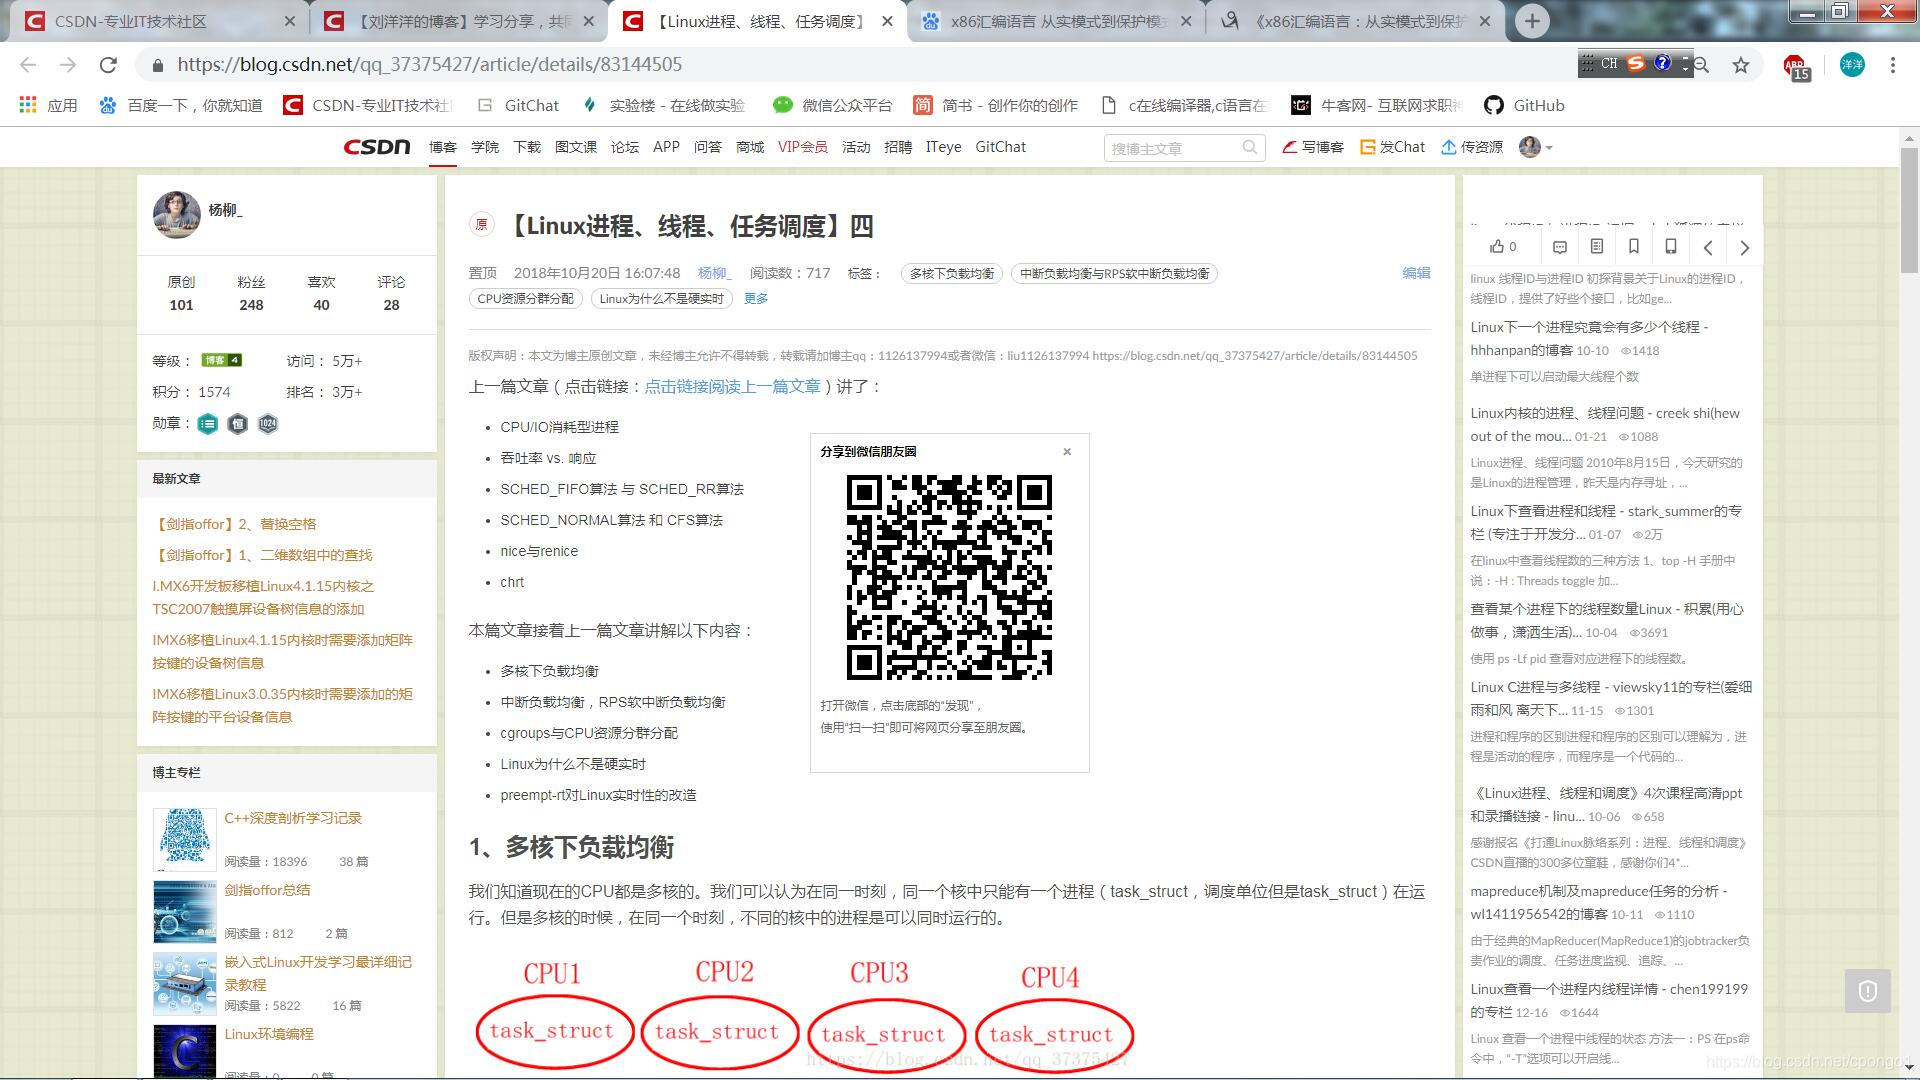This screenshot has height=1080, width=1920.
Task: Open the 论坛 navigation item
Action: tap(625, 147)
